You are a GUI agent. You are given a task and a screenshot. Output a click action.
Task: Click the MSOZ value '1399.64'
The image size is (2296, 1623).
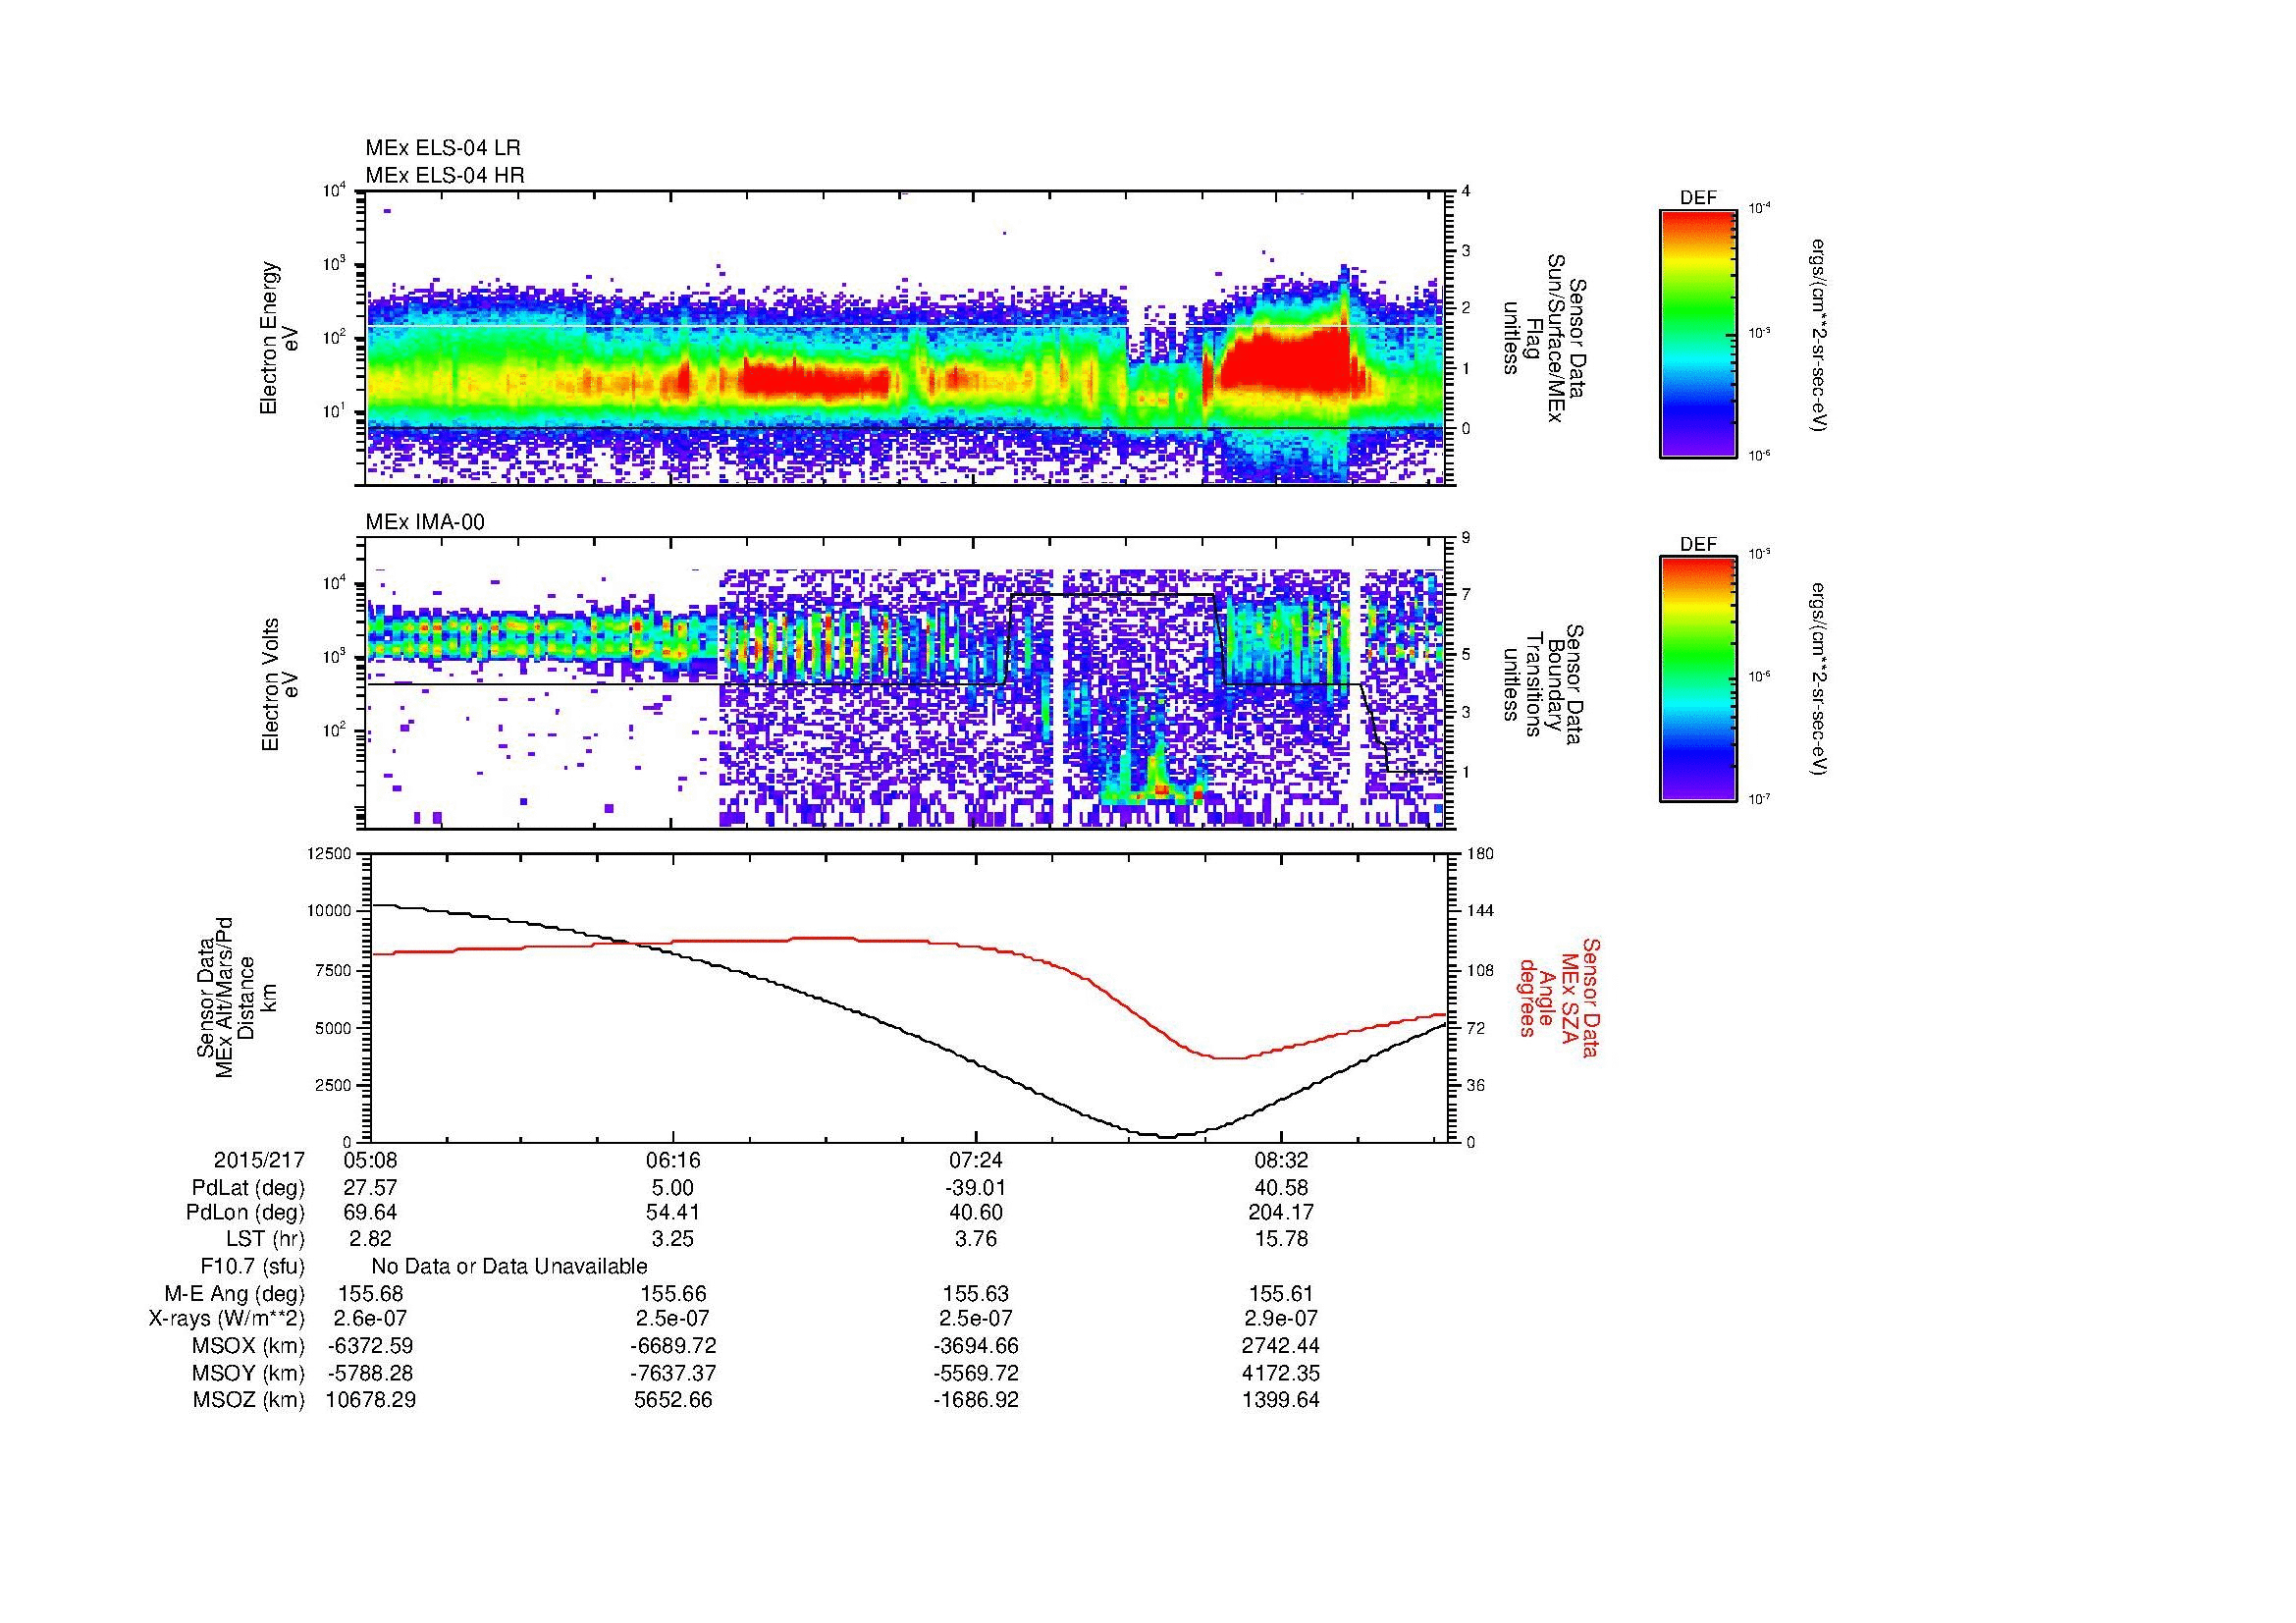tap(1281, 1400)
